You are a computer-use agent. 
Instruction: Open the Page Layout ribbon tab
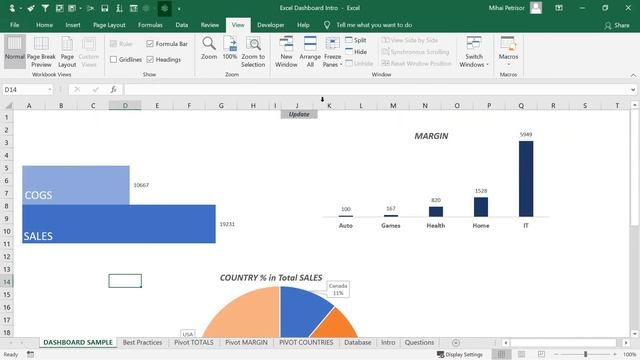click(109, 25)
